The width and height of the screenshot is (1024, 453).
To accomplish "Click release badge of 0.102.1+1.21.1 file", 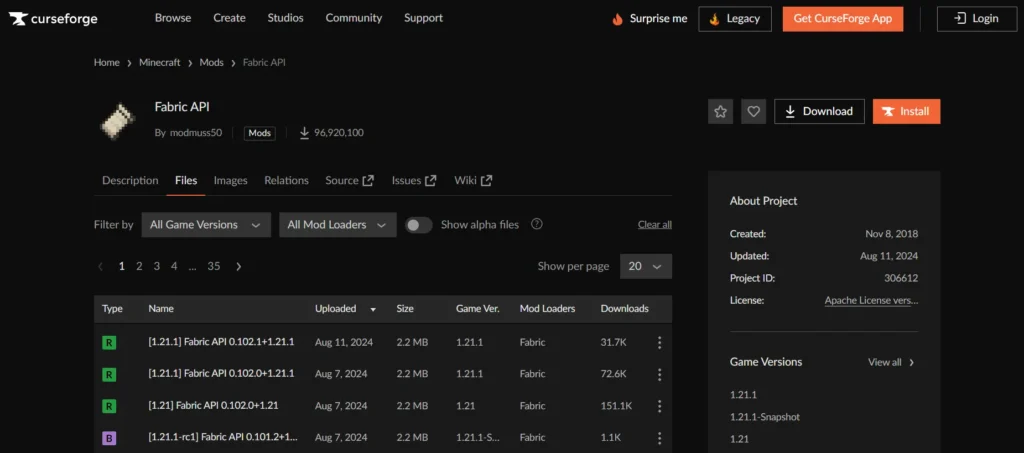I will pos(109,343).
